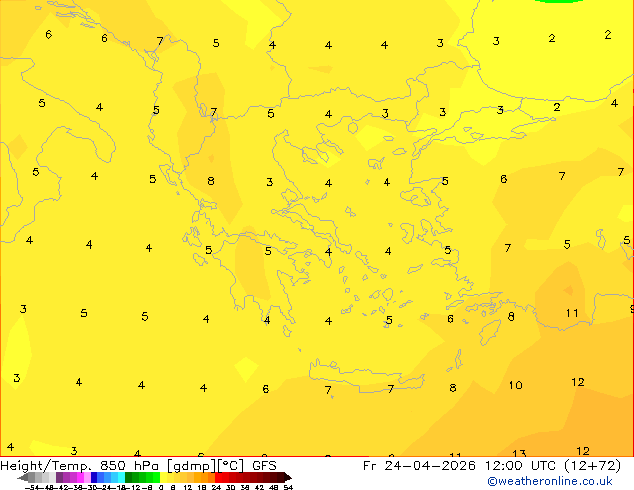Click the '13' temperature value on map
The image size is (634, 490).
pos(519,453)
